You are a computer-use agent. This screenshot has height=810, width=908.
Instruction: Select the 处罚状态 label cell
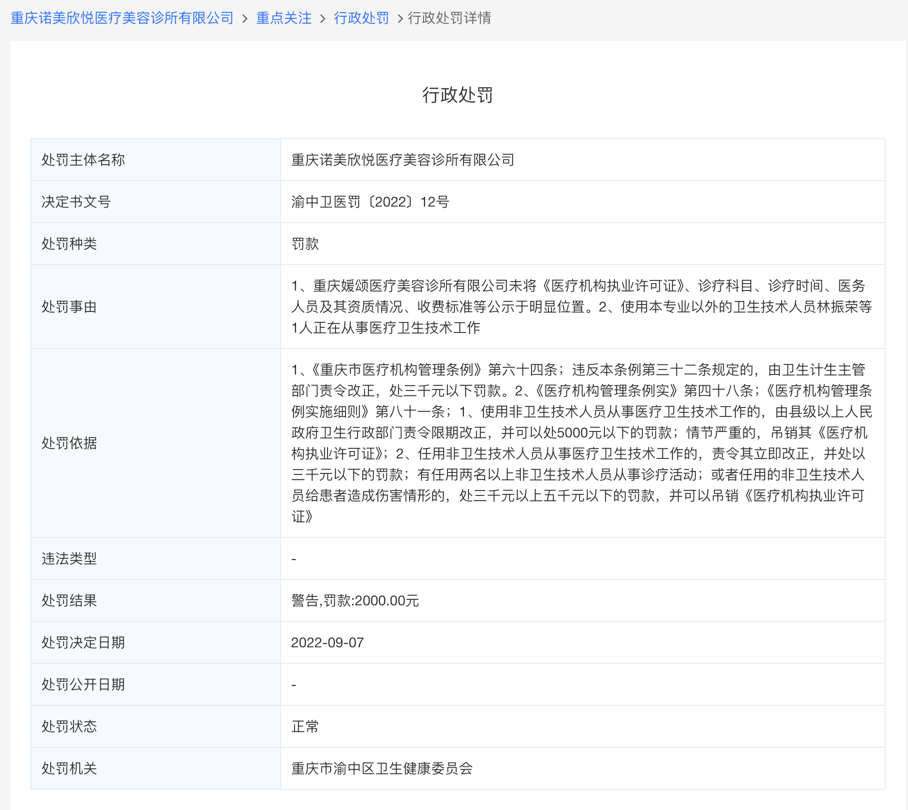[x=156, y=727]
